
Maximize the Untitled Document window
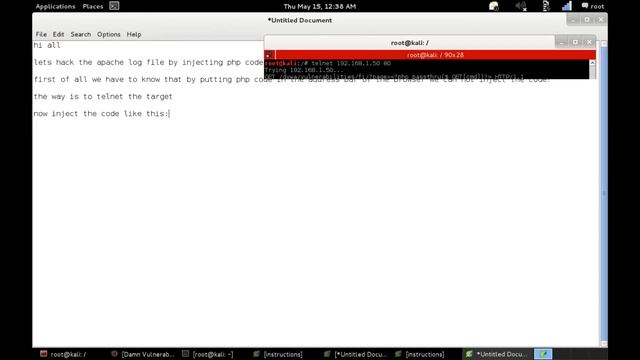587,20
